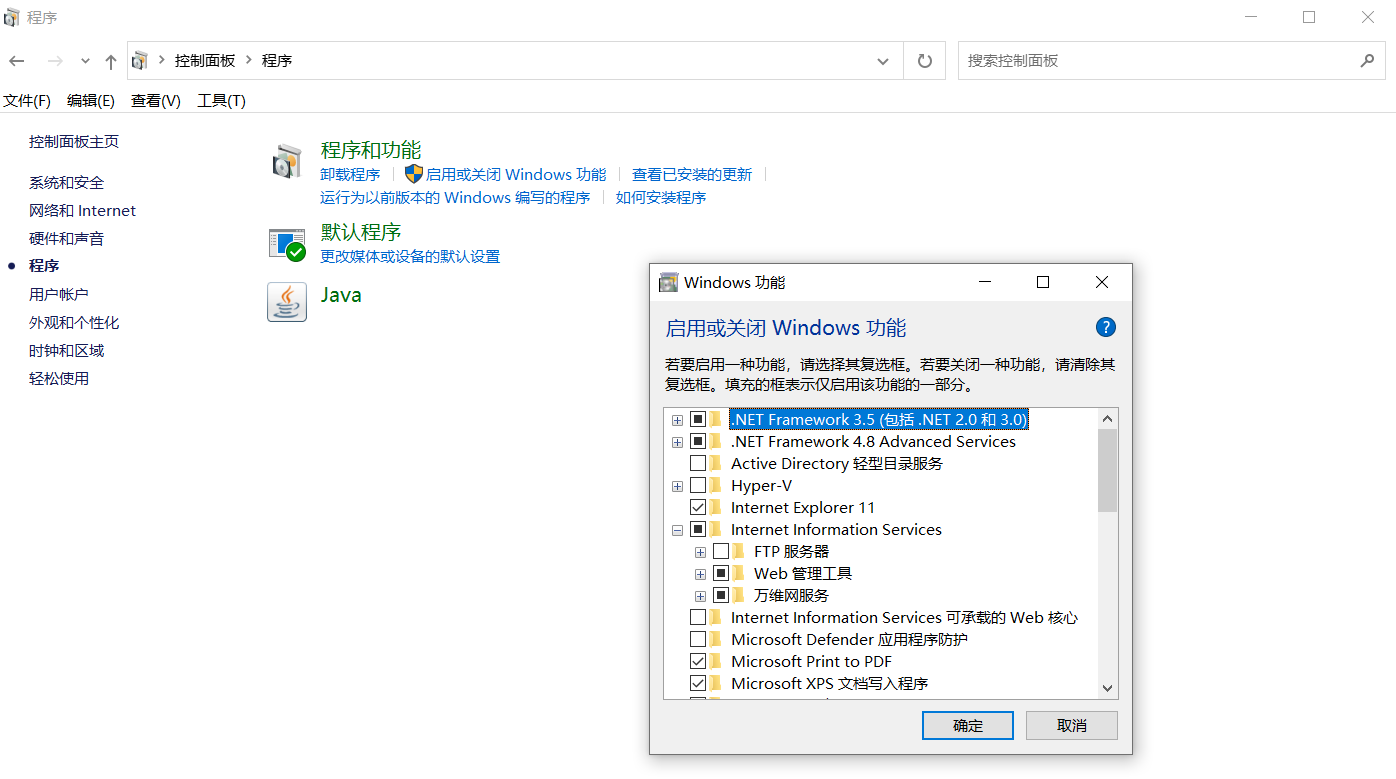
Task: Open 运行为以前版本的 Windows 编写的程序 link
Action: (x=455, y=198)
